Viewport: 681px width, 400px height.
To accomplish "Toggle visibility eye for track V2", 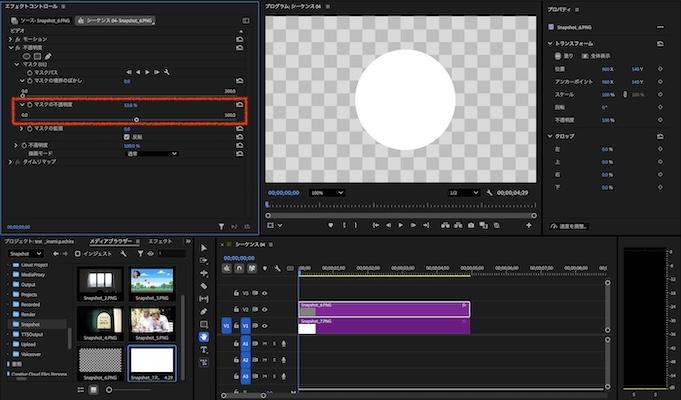I will 265,310.
